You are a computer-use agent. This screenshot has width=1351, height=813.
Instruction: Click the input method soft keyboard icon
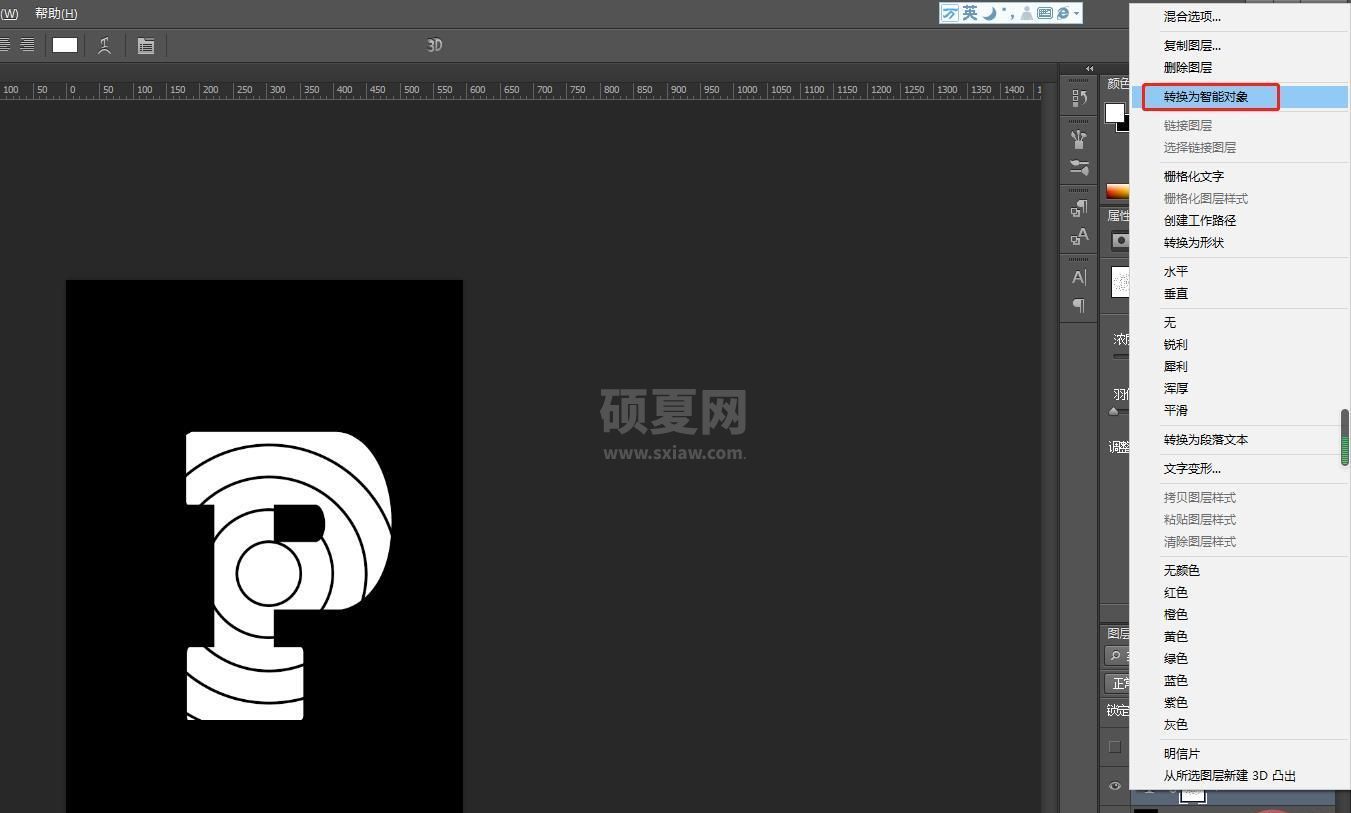(x=1044, y=13)
